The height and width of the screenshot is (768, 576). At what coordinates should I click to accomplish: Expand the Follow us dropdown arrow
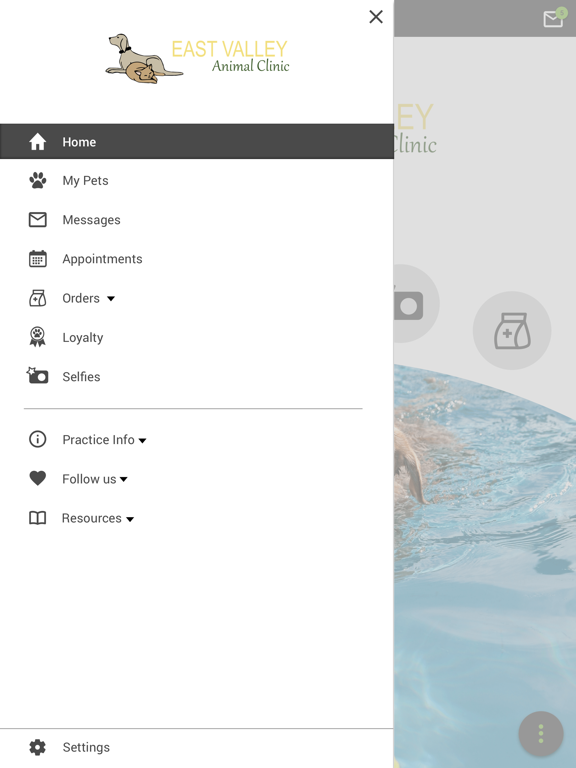point(124,480)
